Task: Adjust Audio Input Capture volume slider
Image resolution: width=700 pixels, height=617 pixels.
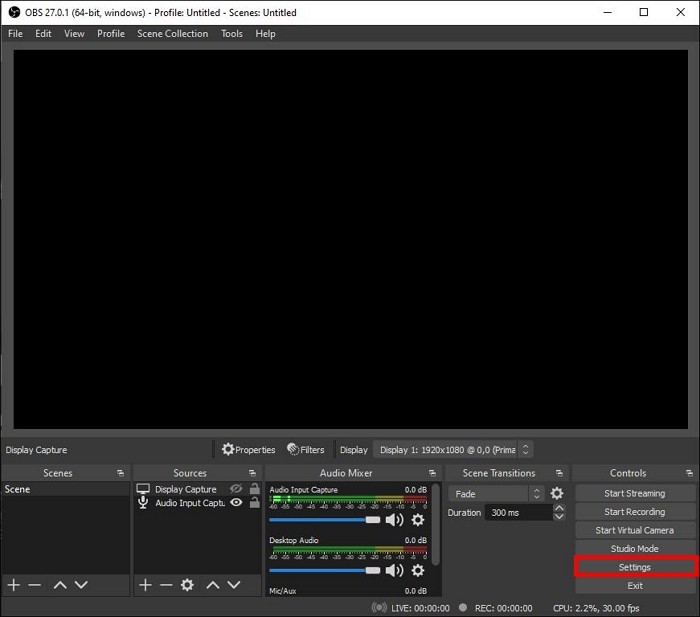Action: 325,520
